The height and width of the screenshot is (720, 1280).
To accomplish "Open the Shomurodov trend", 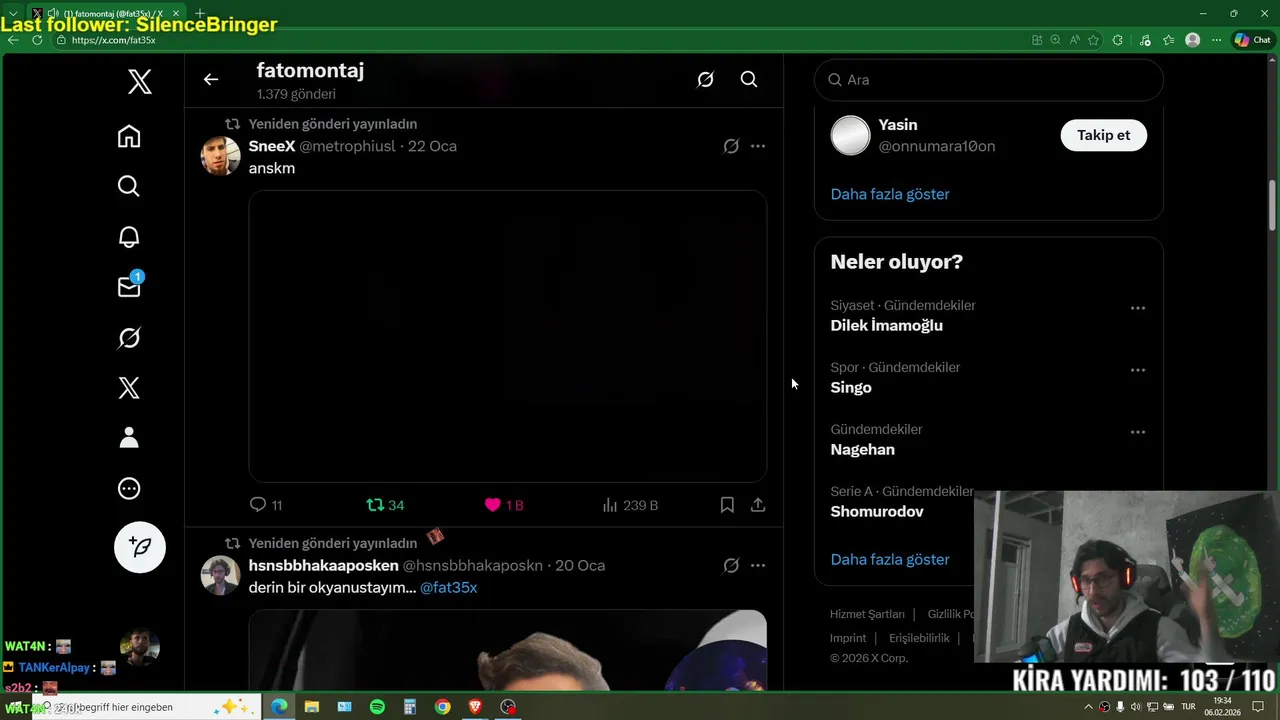I will [x=877, y=511].
